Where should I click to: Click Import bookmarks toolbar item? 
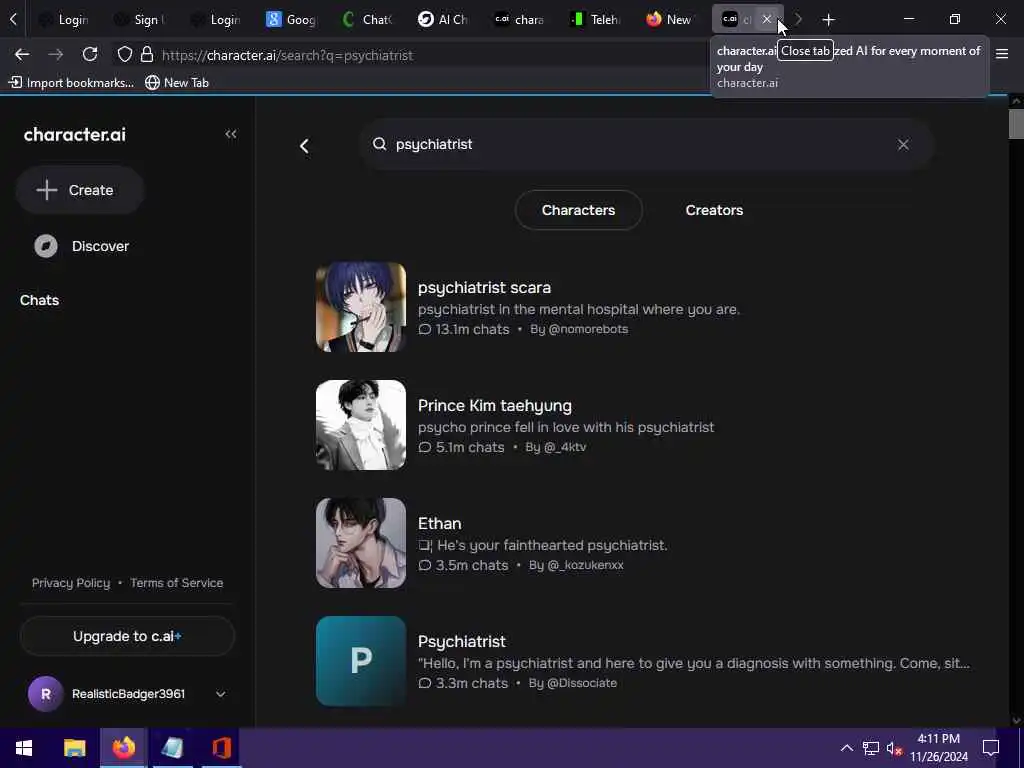pos(72,82)
